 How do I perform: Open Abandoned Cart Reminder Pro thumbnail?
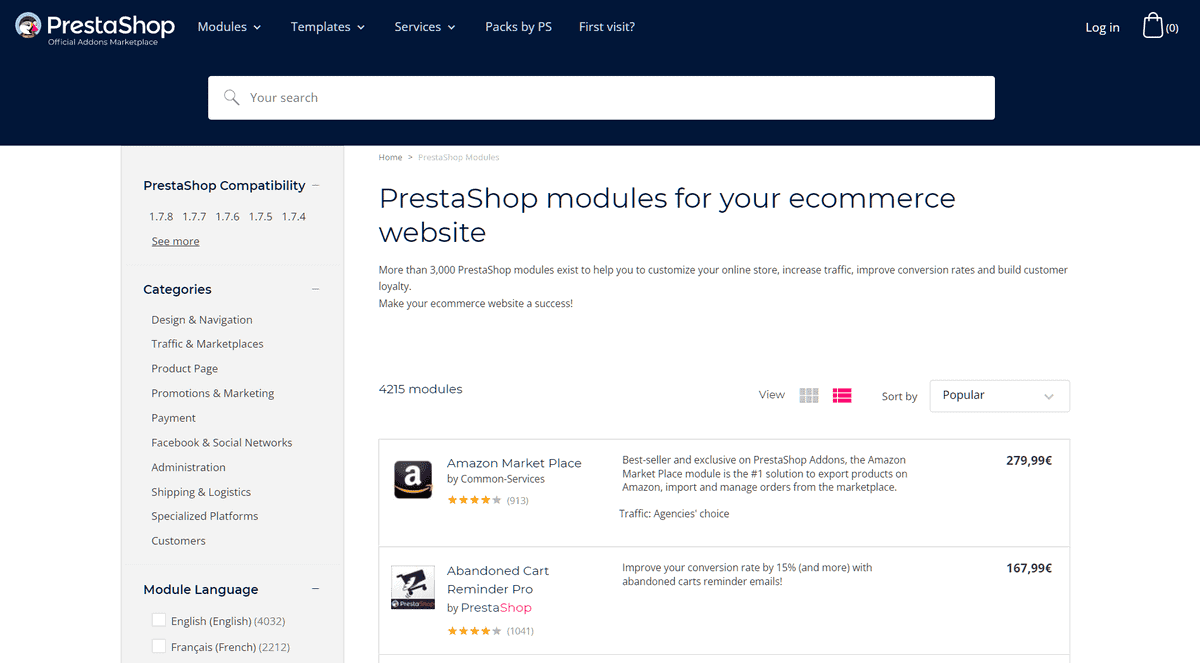pos(412,588)
